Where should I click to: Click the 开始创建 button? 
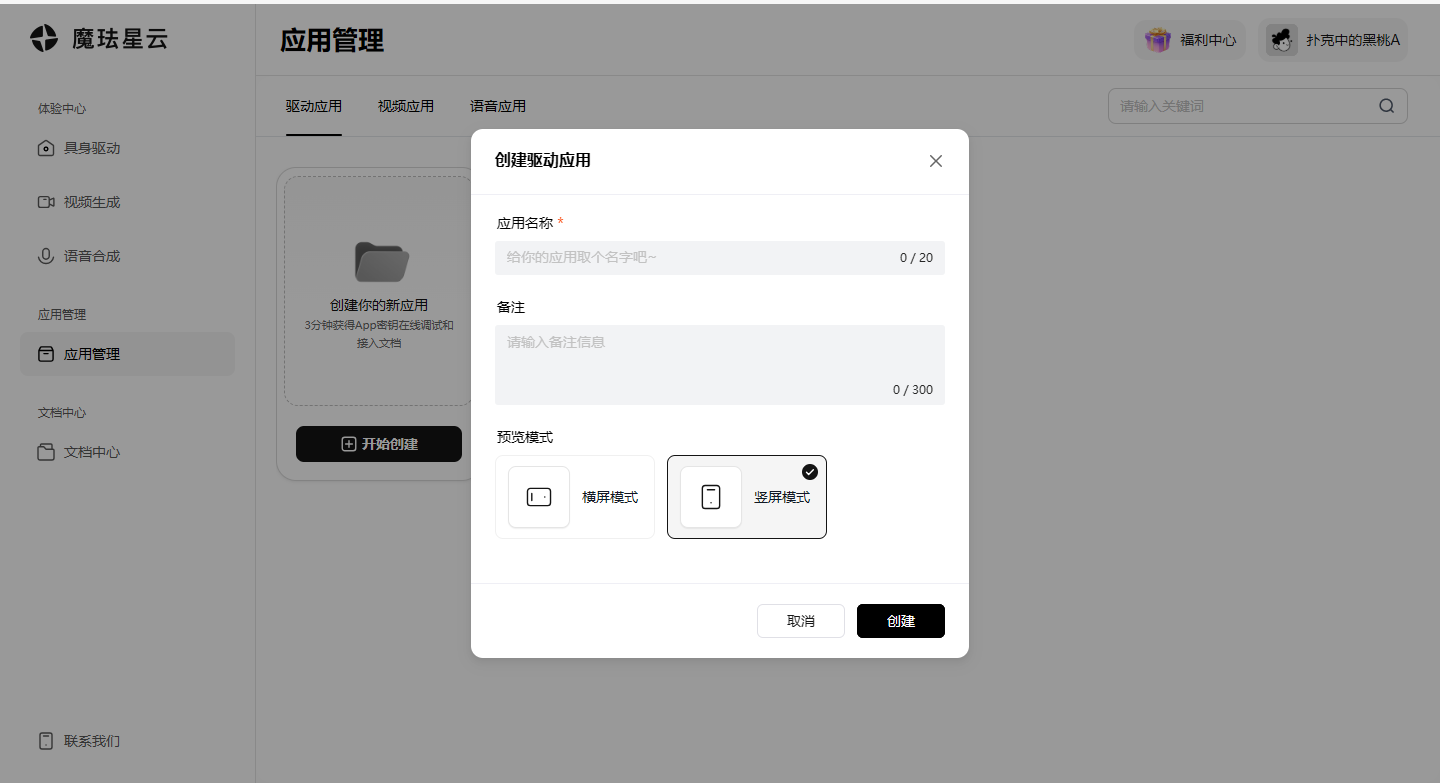point(379,444)
